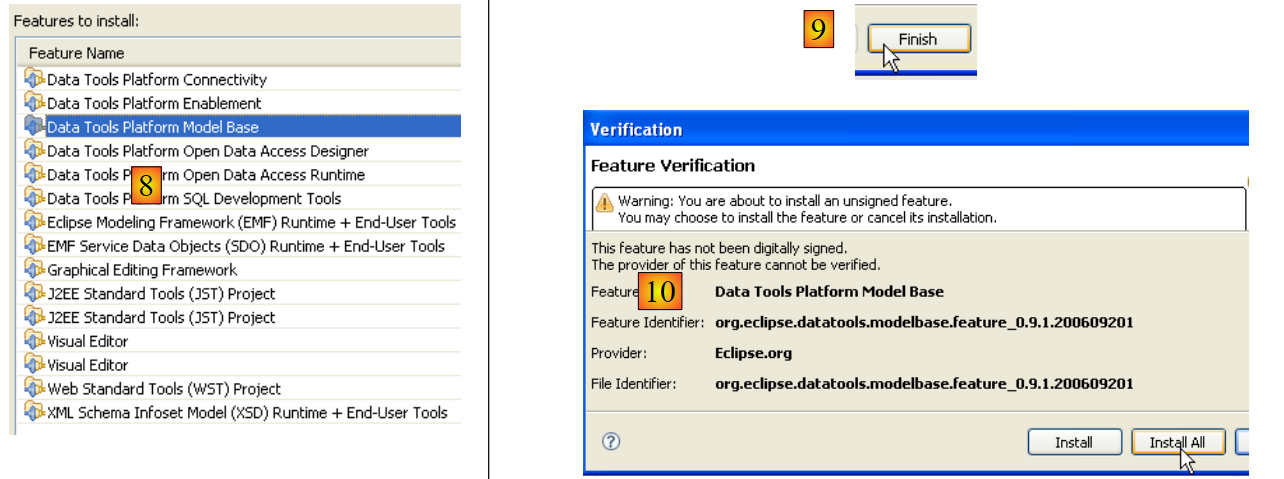Click the orange step 10 marker
1284x479 pixels.
[x=660, y=292]
